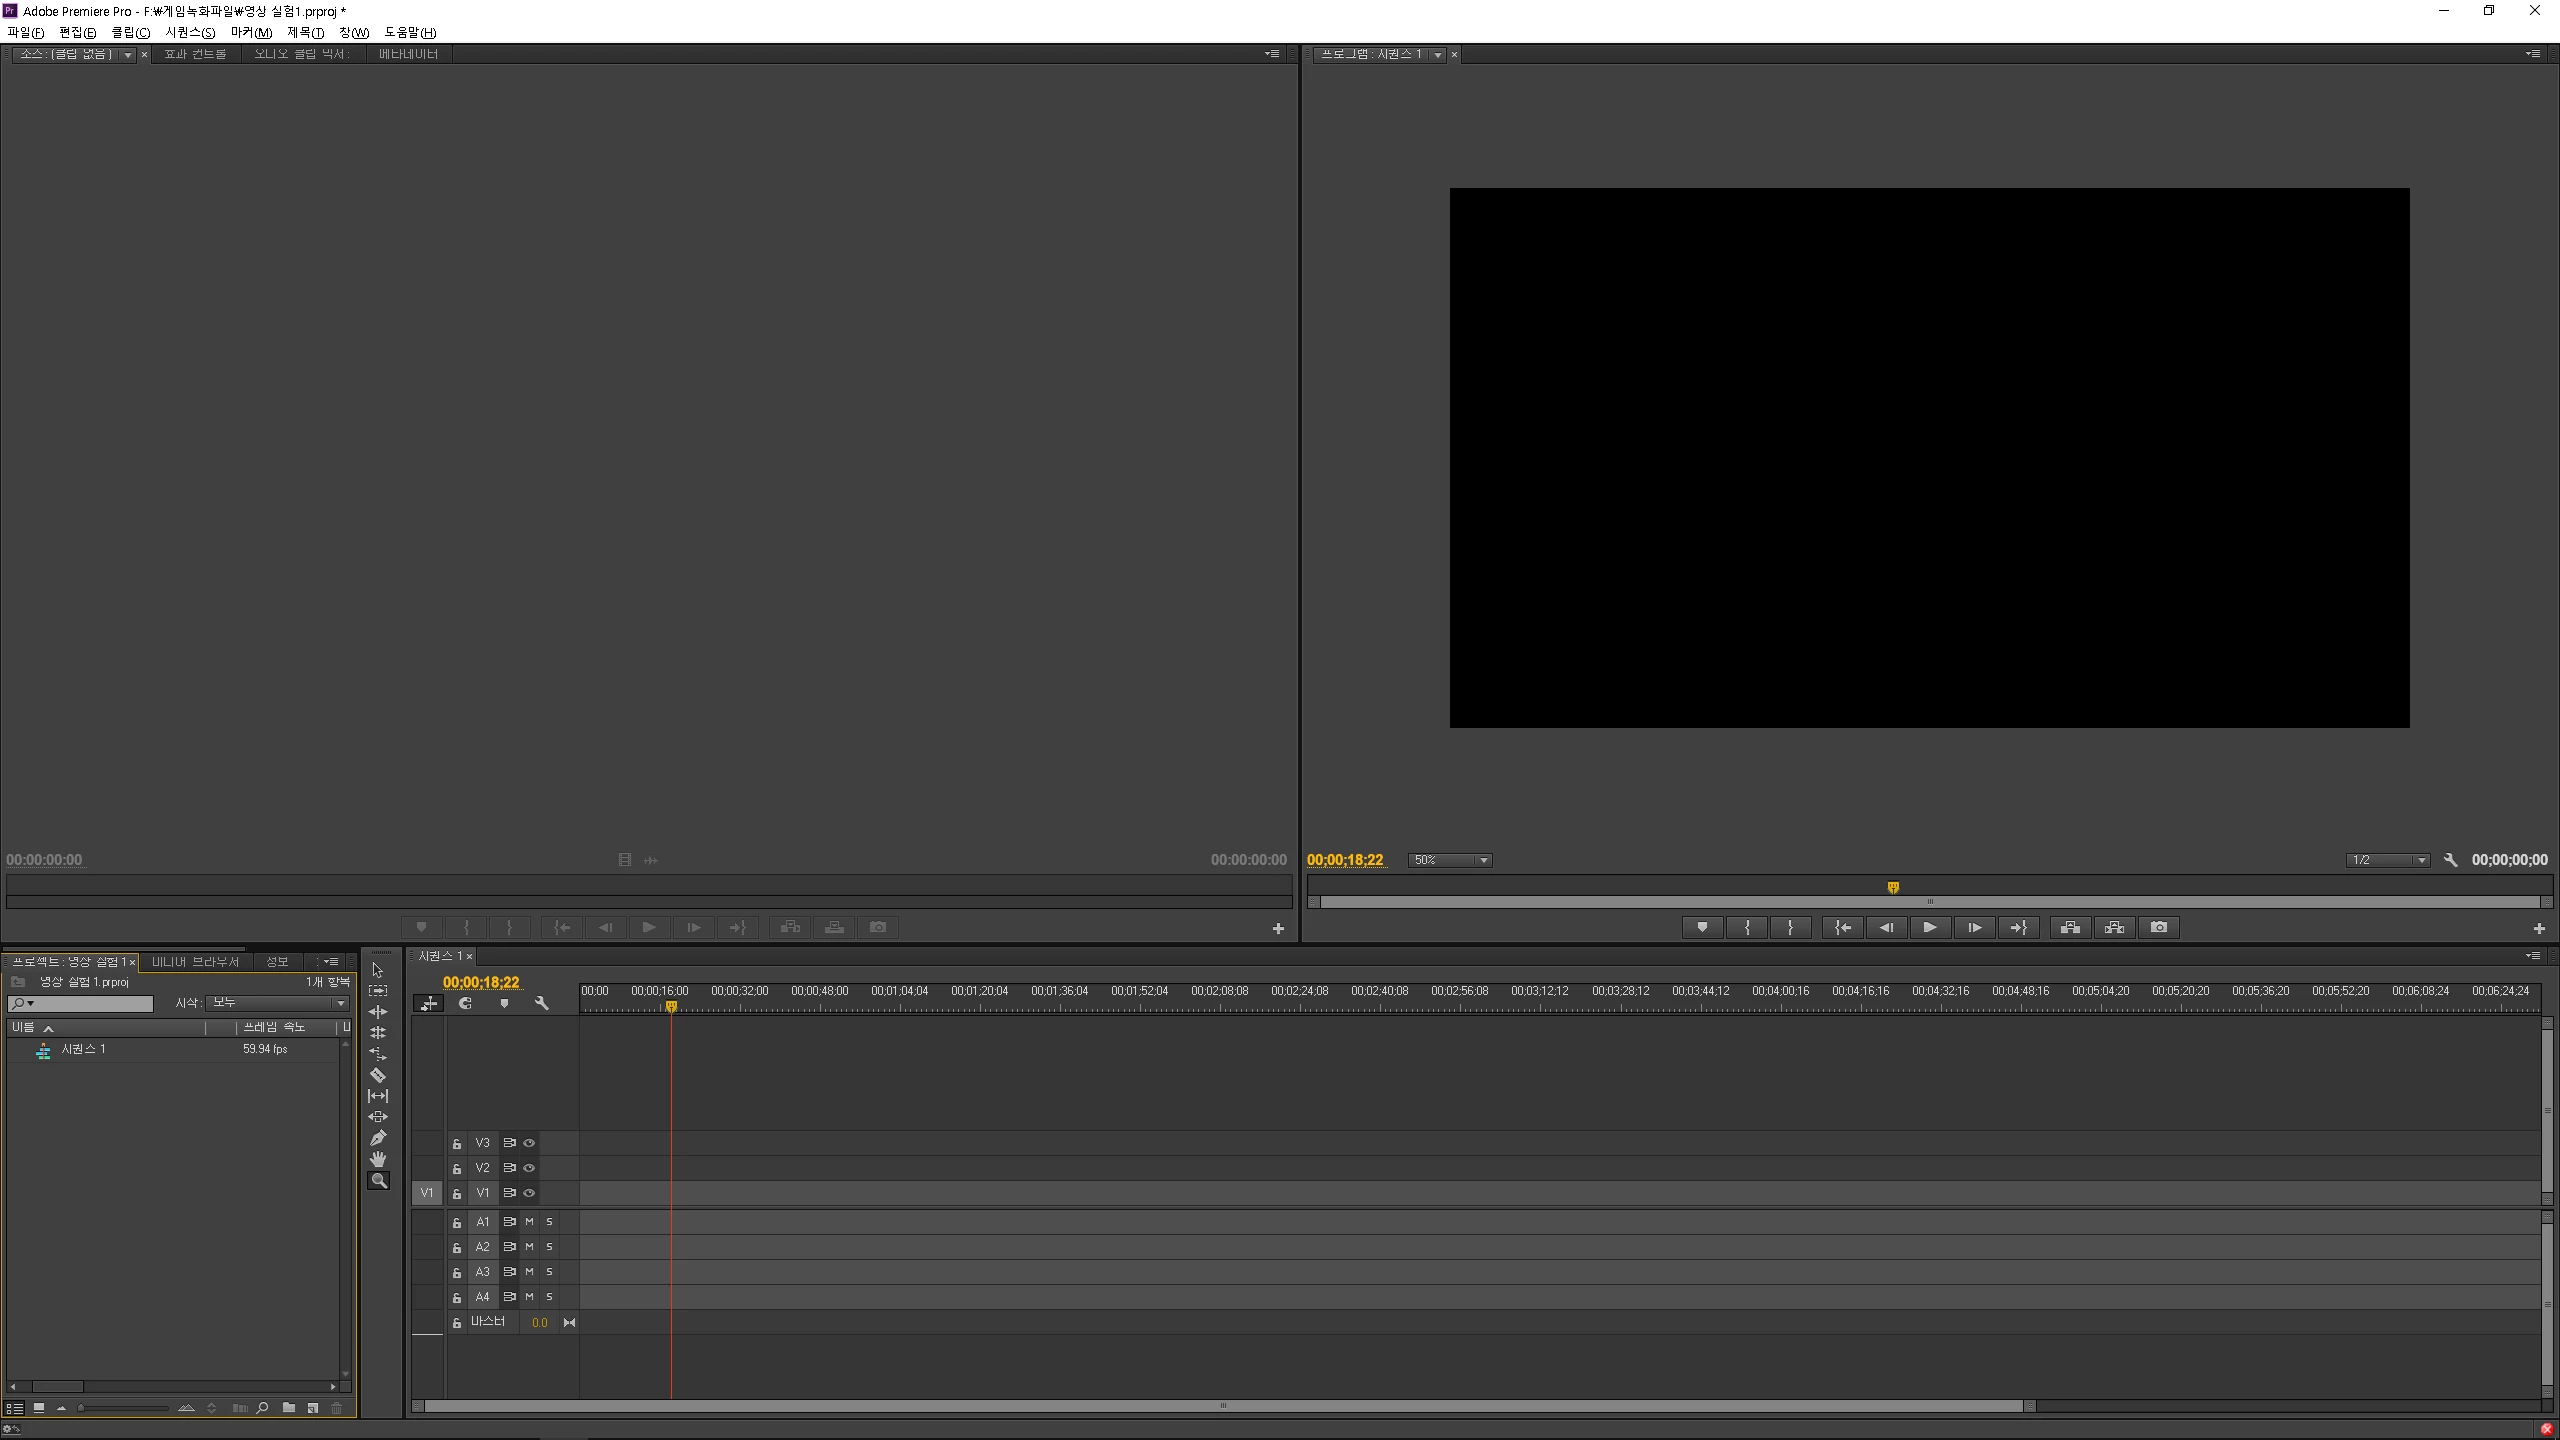The image size is (2560, 1440).
Task: Click Export Frame camera in Program monitor
Action: pos(2158,928)
